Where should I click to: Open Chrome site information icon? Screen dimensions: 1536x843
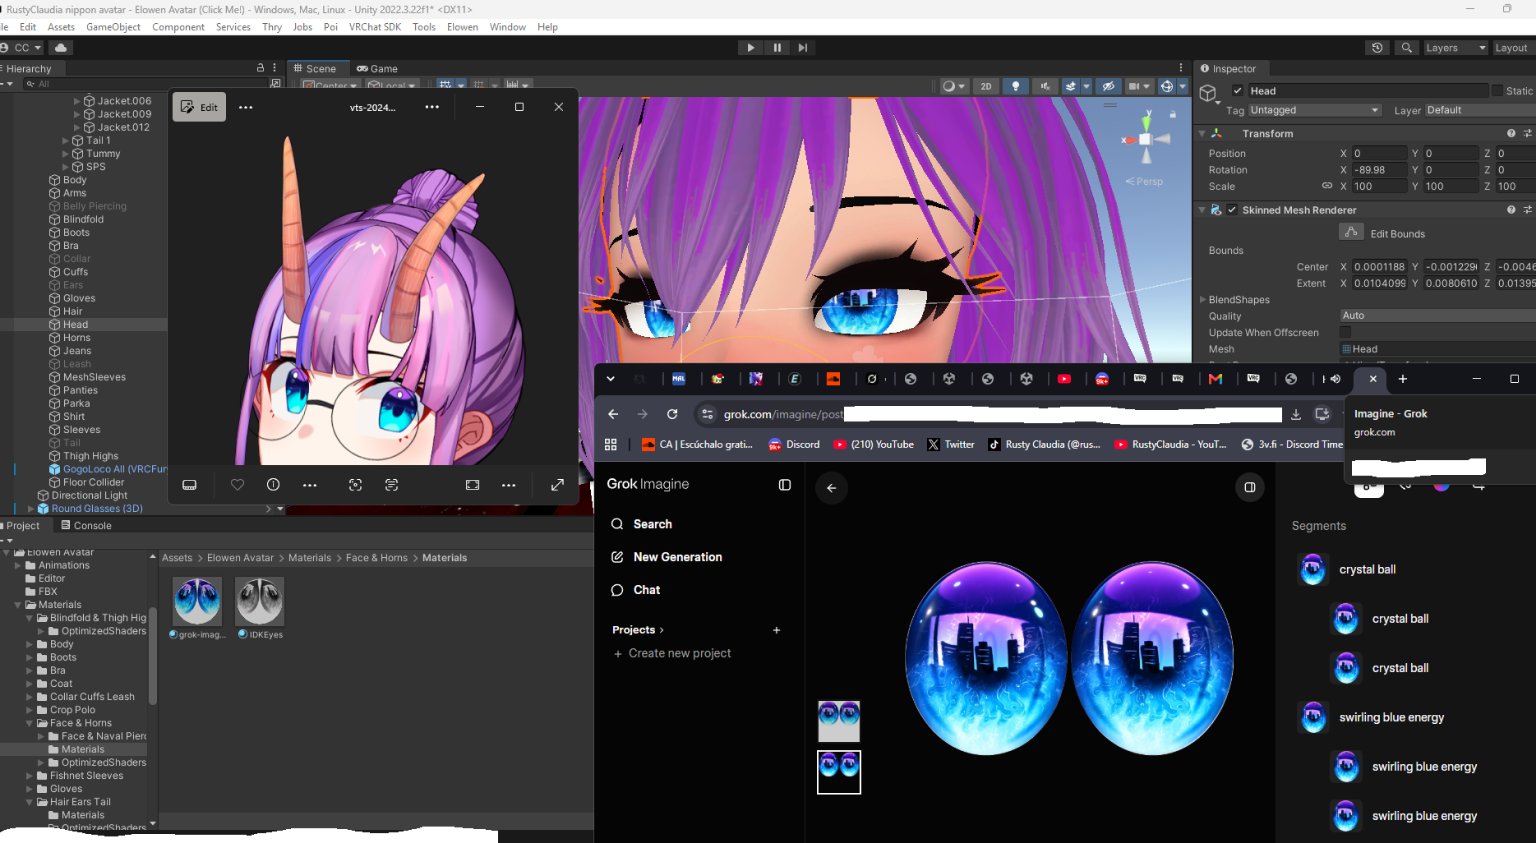(x=707, y=414)
